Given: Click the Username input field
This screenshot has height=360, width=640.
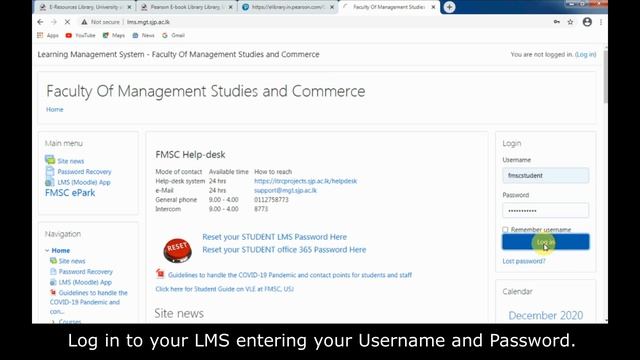Looking at the screenshot, I should pyautogui.click(x=546, y=176).
